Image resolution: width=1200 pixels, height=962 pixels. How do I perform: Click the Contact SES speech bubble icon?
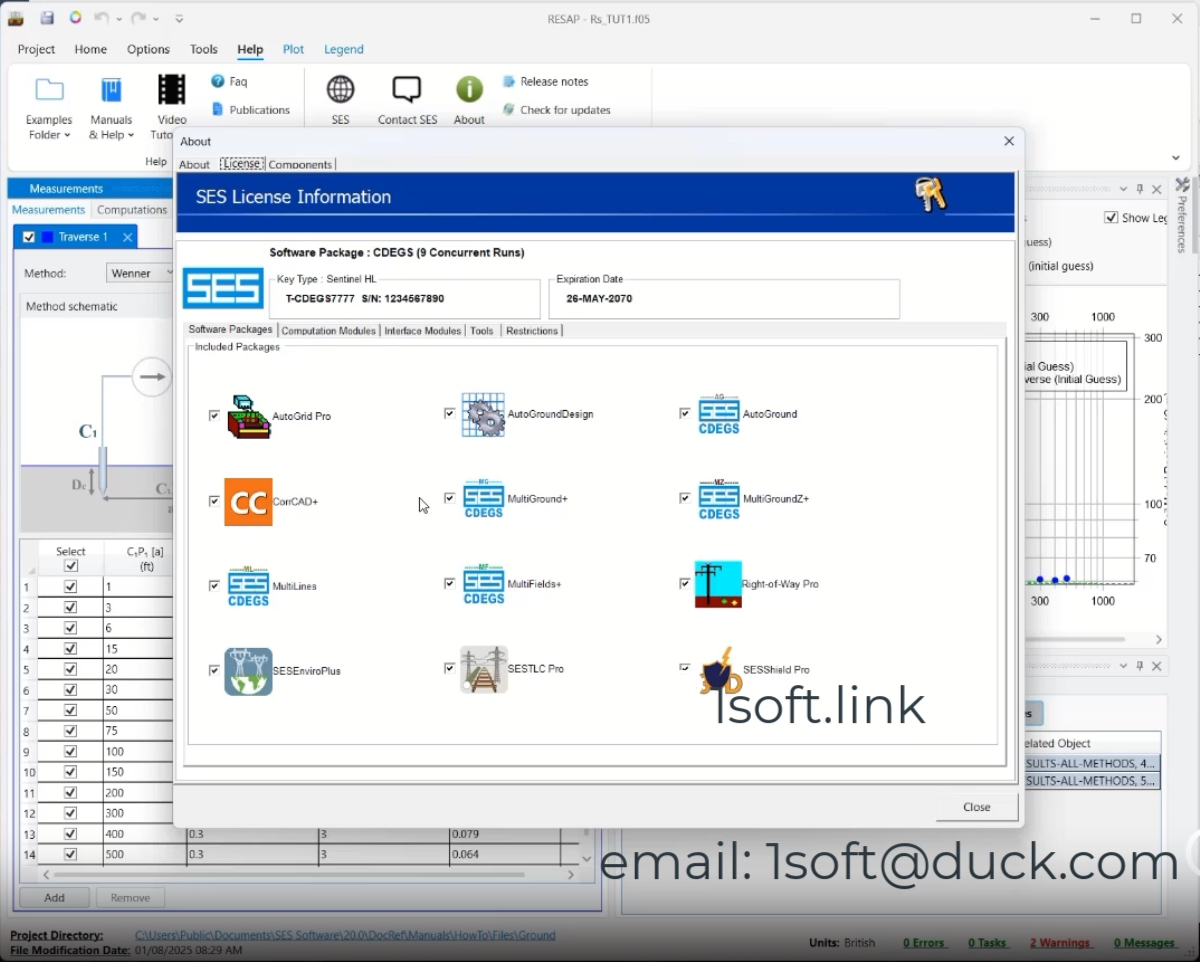pyautogui.click(x=407, y=89)
